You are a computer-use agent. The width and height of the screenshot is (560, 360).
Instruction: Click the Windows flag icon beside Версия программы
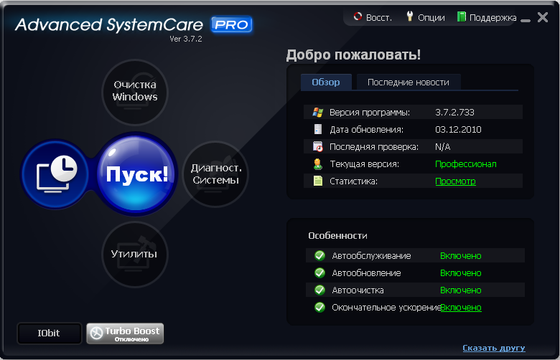318,112
